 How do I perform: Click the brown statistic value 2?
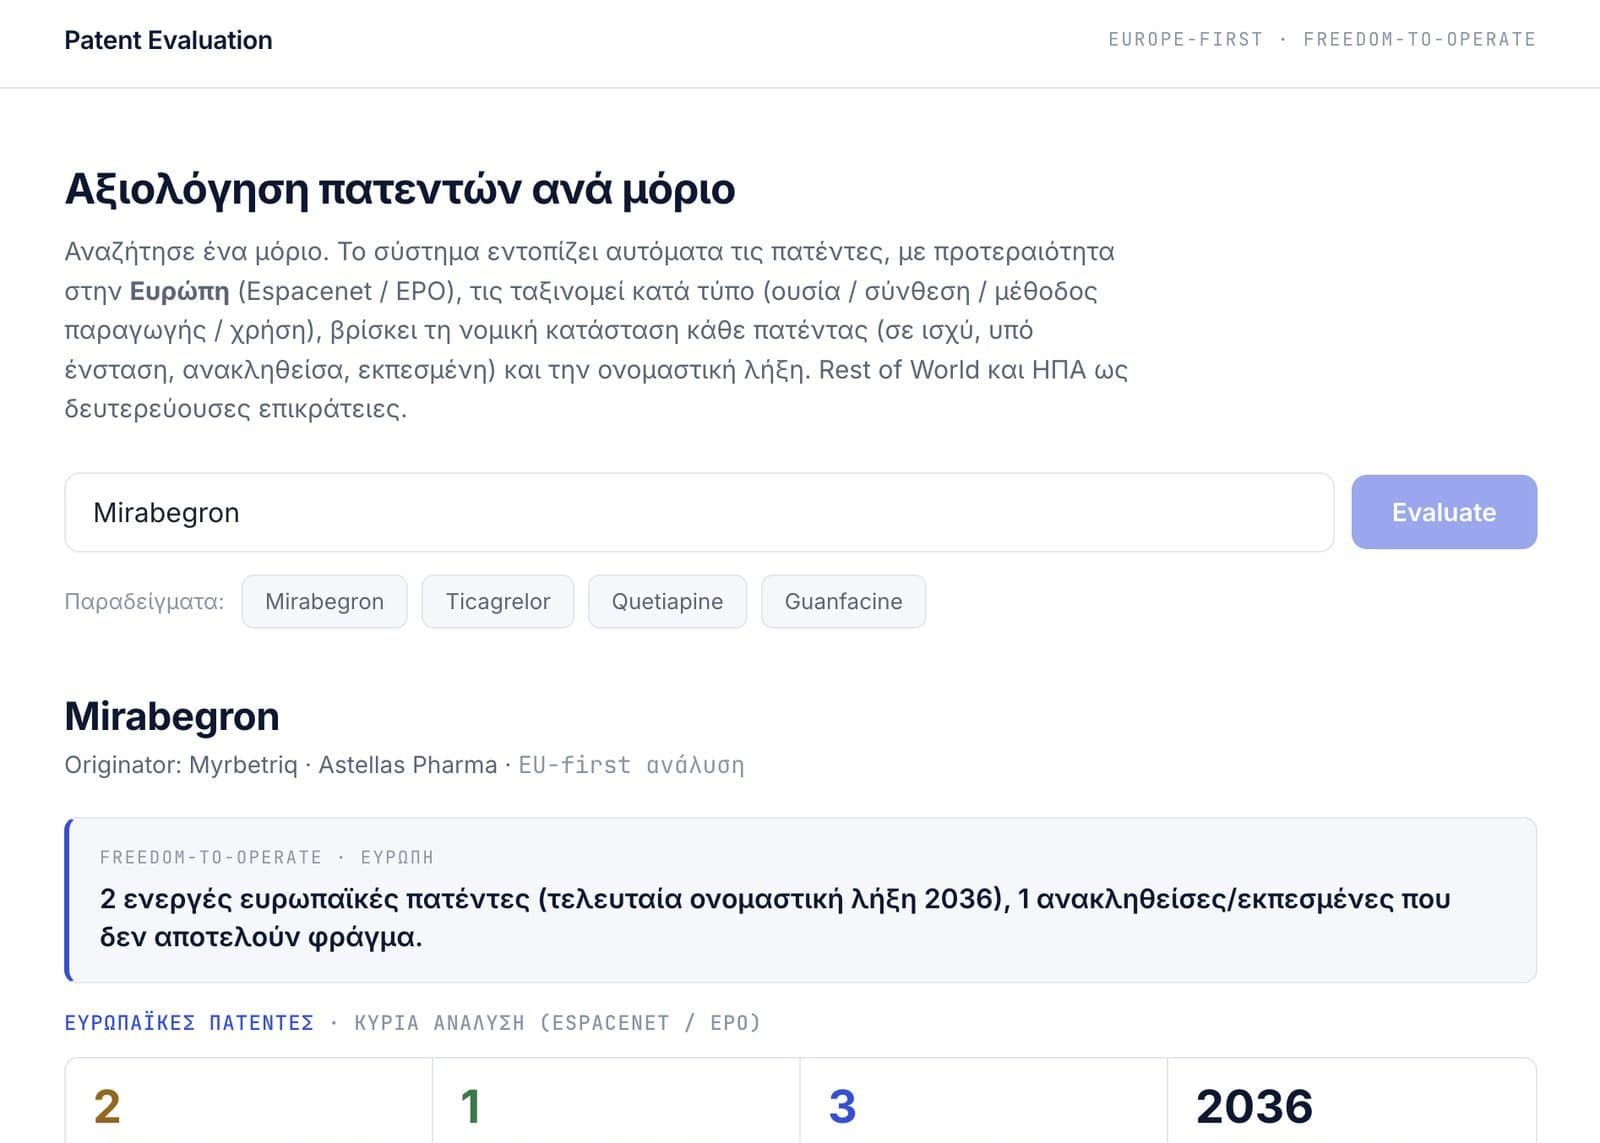pos(107,1107)
